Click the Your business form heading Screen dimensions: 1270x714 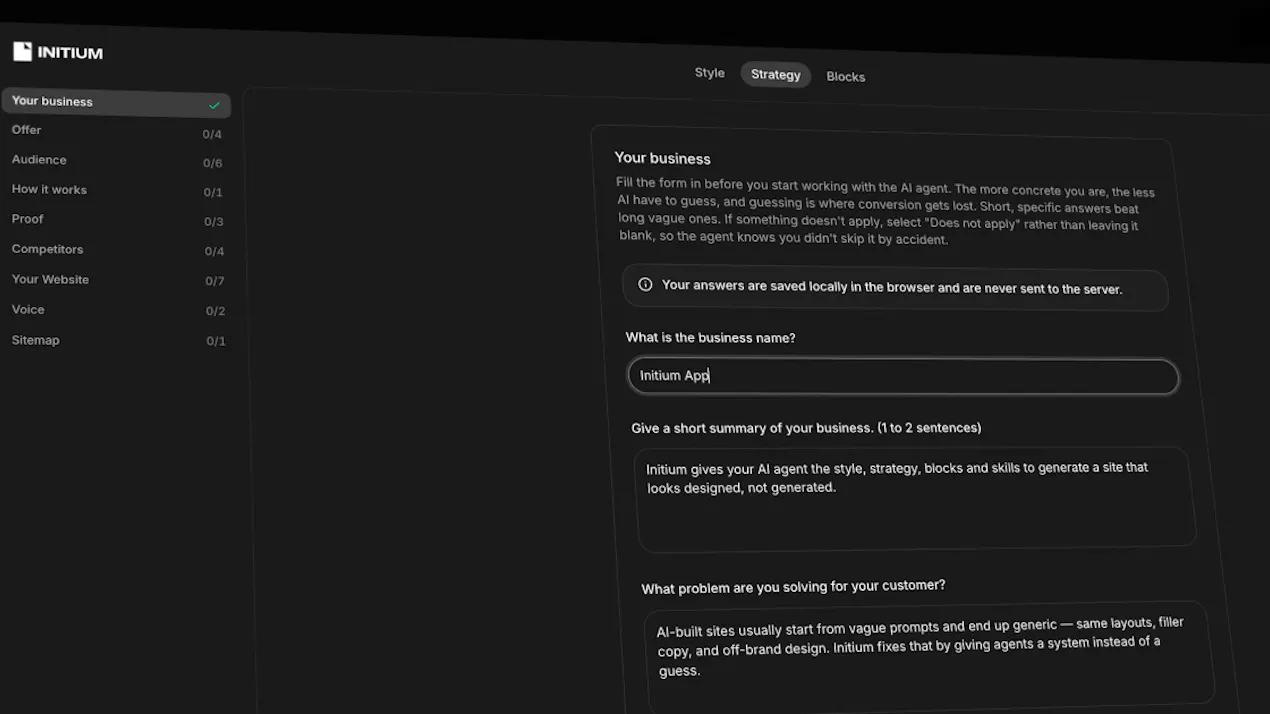(662, 158)
